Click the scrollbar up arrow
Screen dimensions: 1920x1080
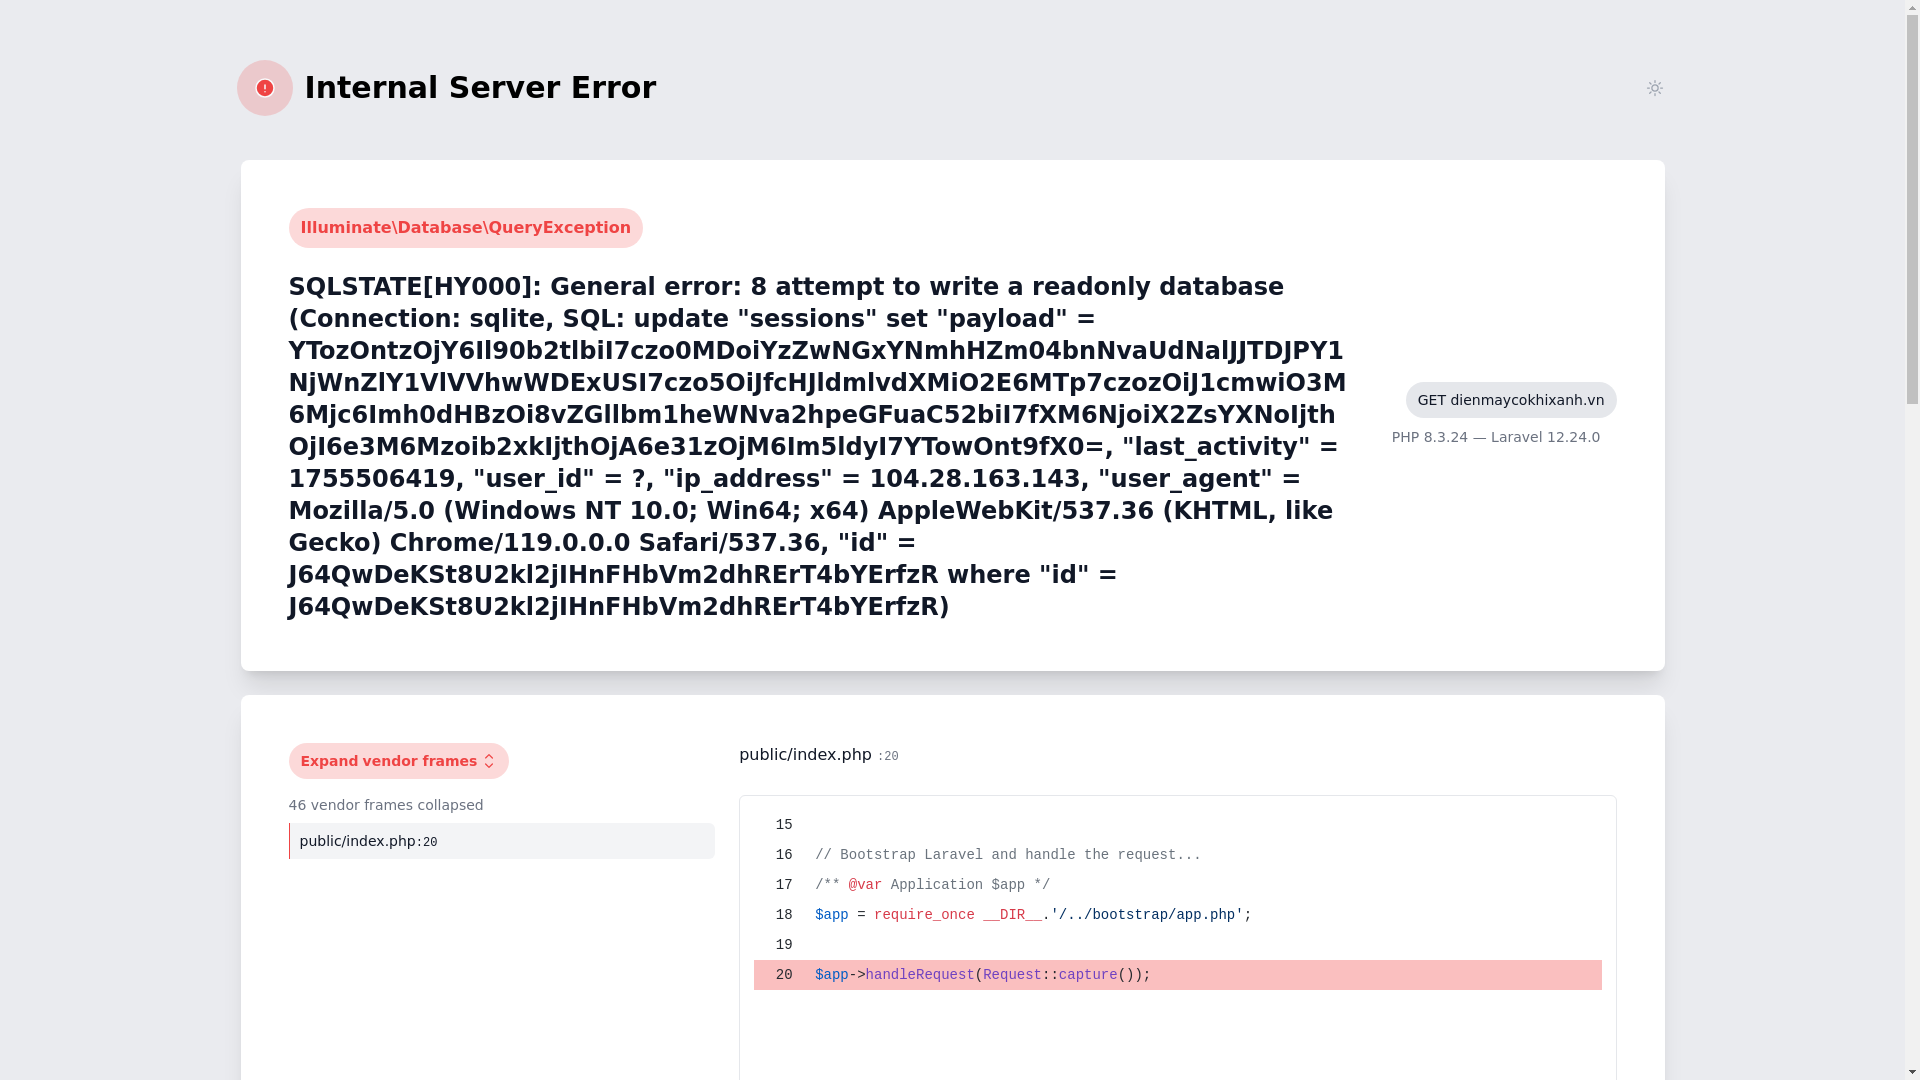(1912, 8)
